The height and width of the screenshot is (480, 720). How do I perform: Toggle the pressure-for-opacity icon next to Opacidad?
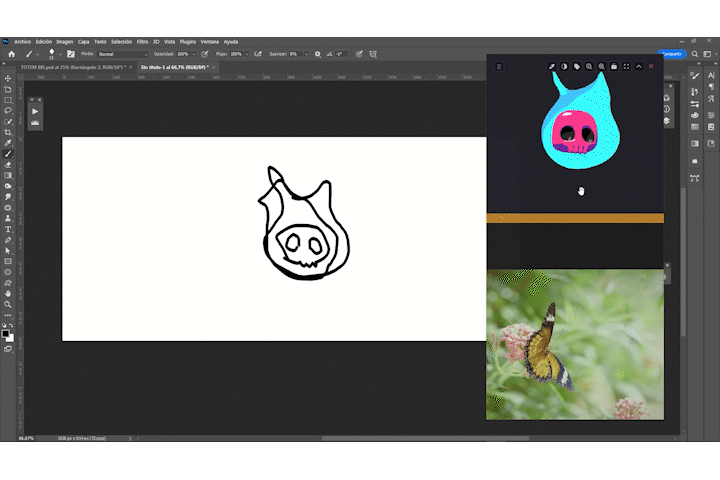205,54
